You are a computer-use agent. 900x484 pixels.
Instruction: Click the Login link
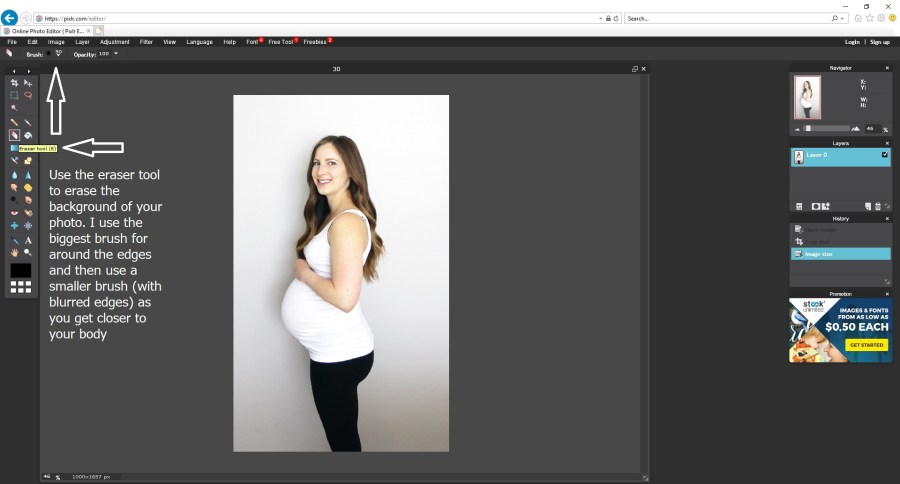[x=852, y=42]
